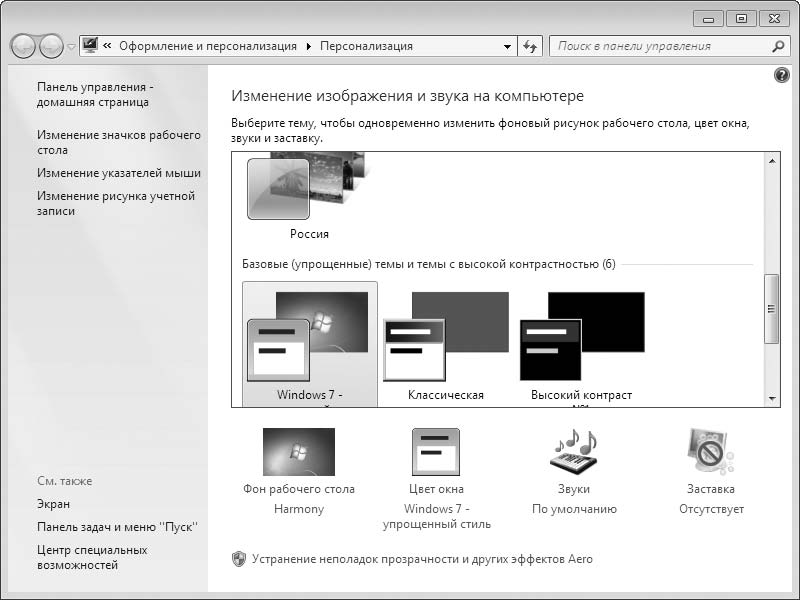
Task: Click the Звуки text link
Action: [574, 489]
